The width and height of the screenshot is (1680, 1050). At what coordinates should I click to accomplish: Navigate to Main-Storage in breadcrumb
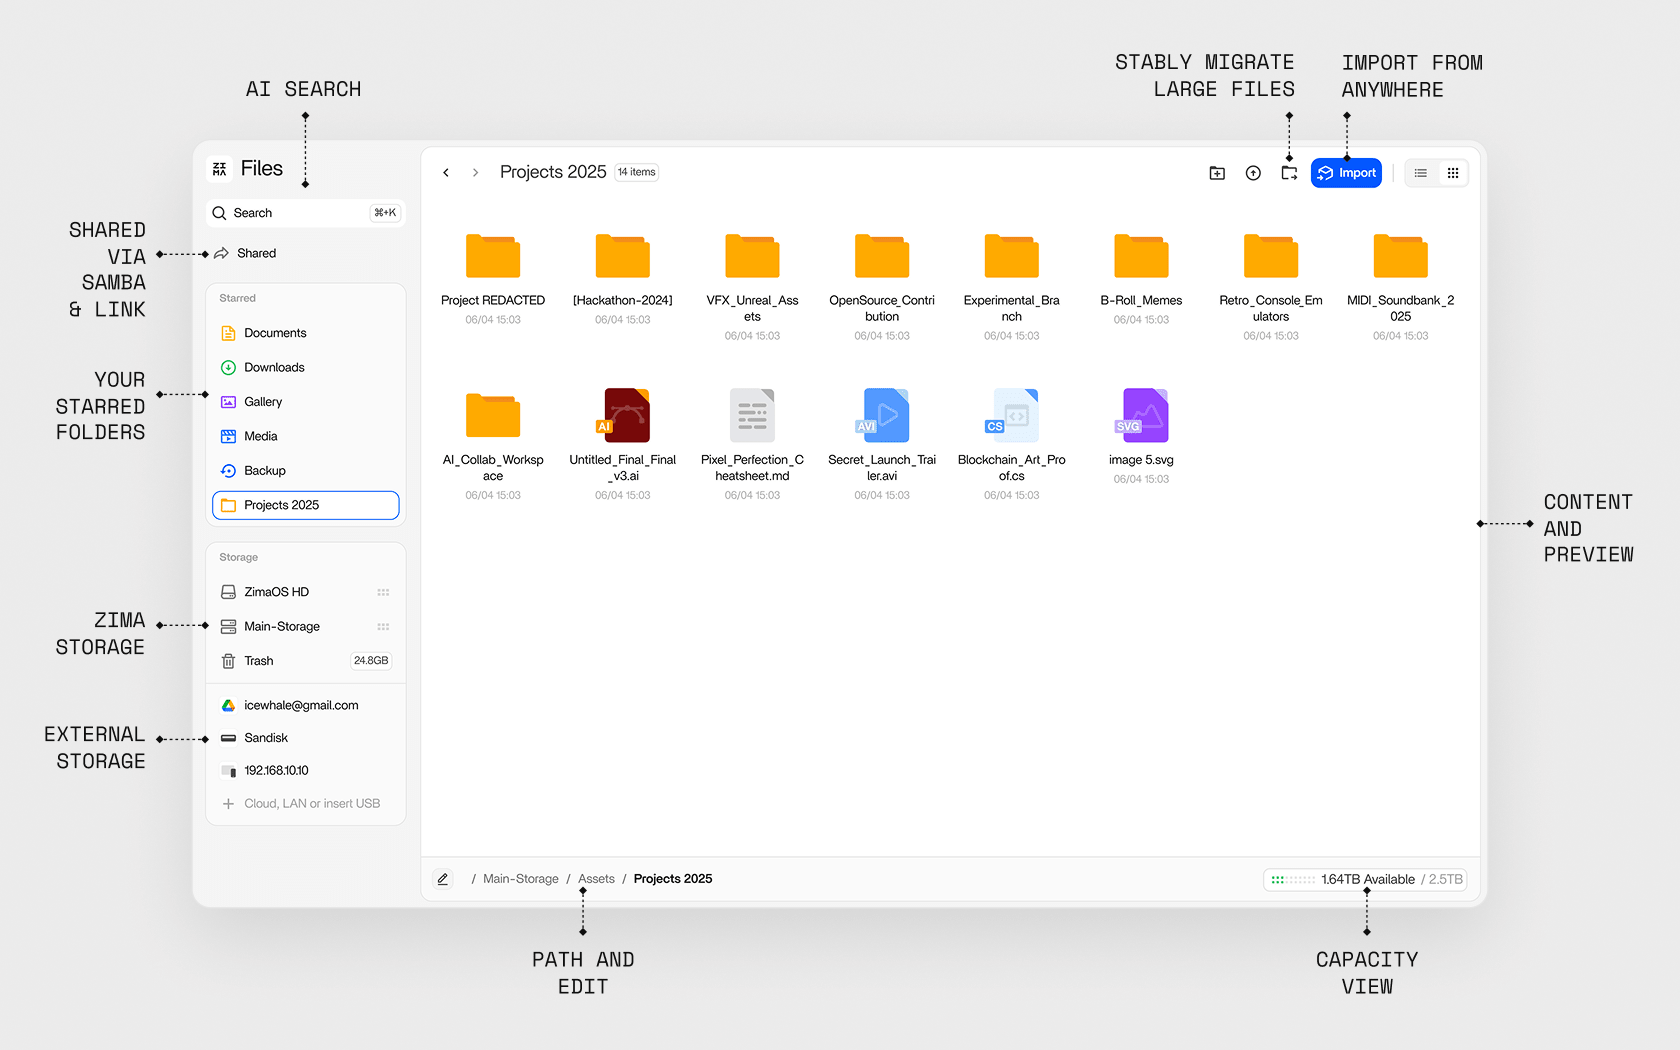click(x=520, y=879)
